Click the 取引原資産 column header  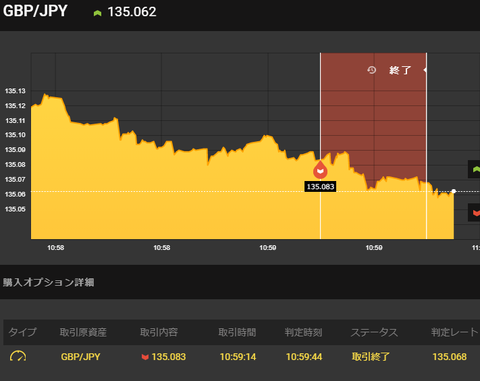point(83,332)
